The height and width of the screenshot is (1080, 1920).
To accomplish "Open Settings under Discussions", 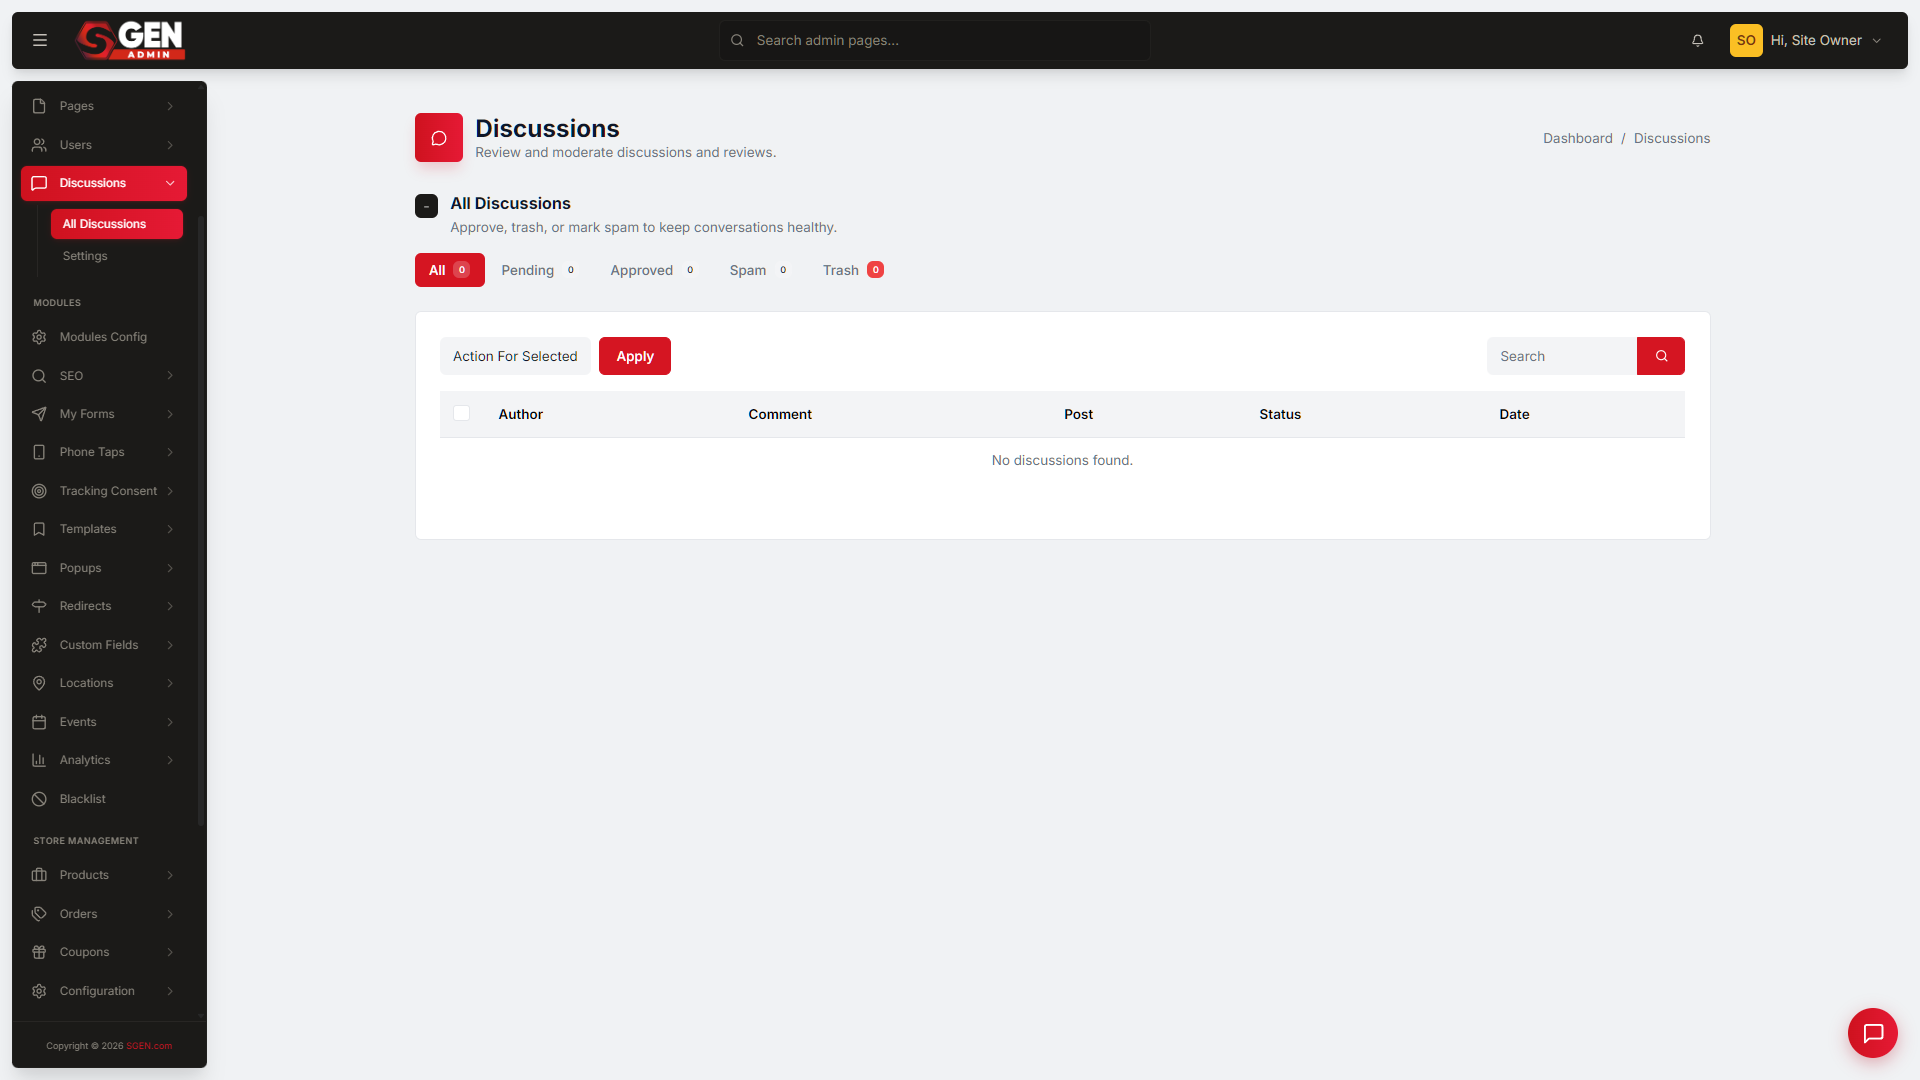I will click(85, 256).
